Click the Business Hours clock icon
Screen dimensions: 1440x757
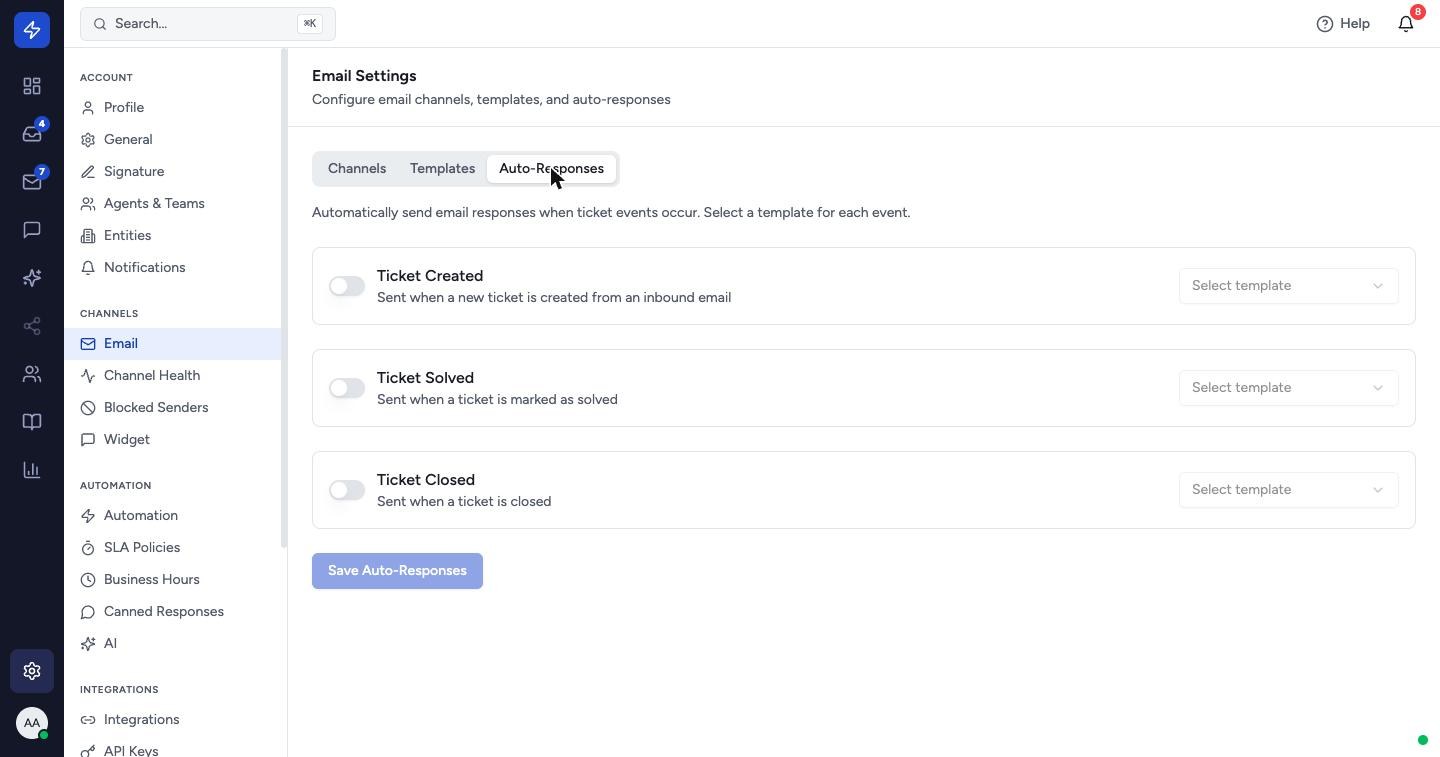(x=88, y=579)
